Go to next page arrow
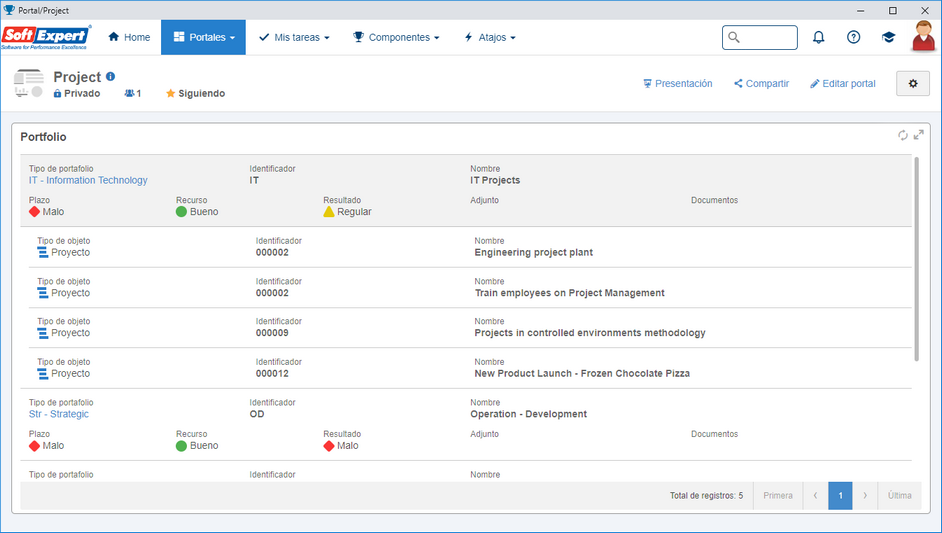The height and width of the screenshot is (533, 942). click(865, 496)
